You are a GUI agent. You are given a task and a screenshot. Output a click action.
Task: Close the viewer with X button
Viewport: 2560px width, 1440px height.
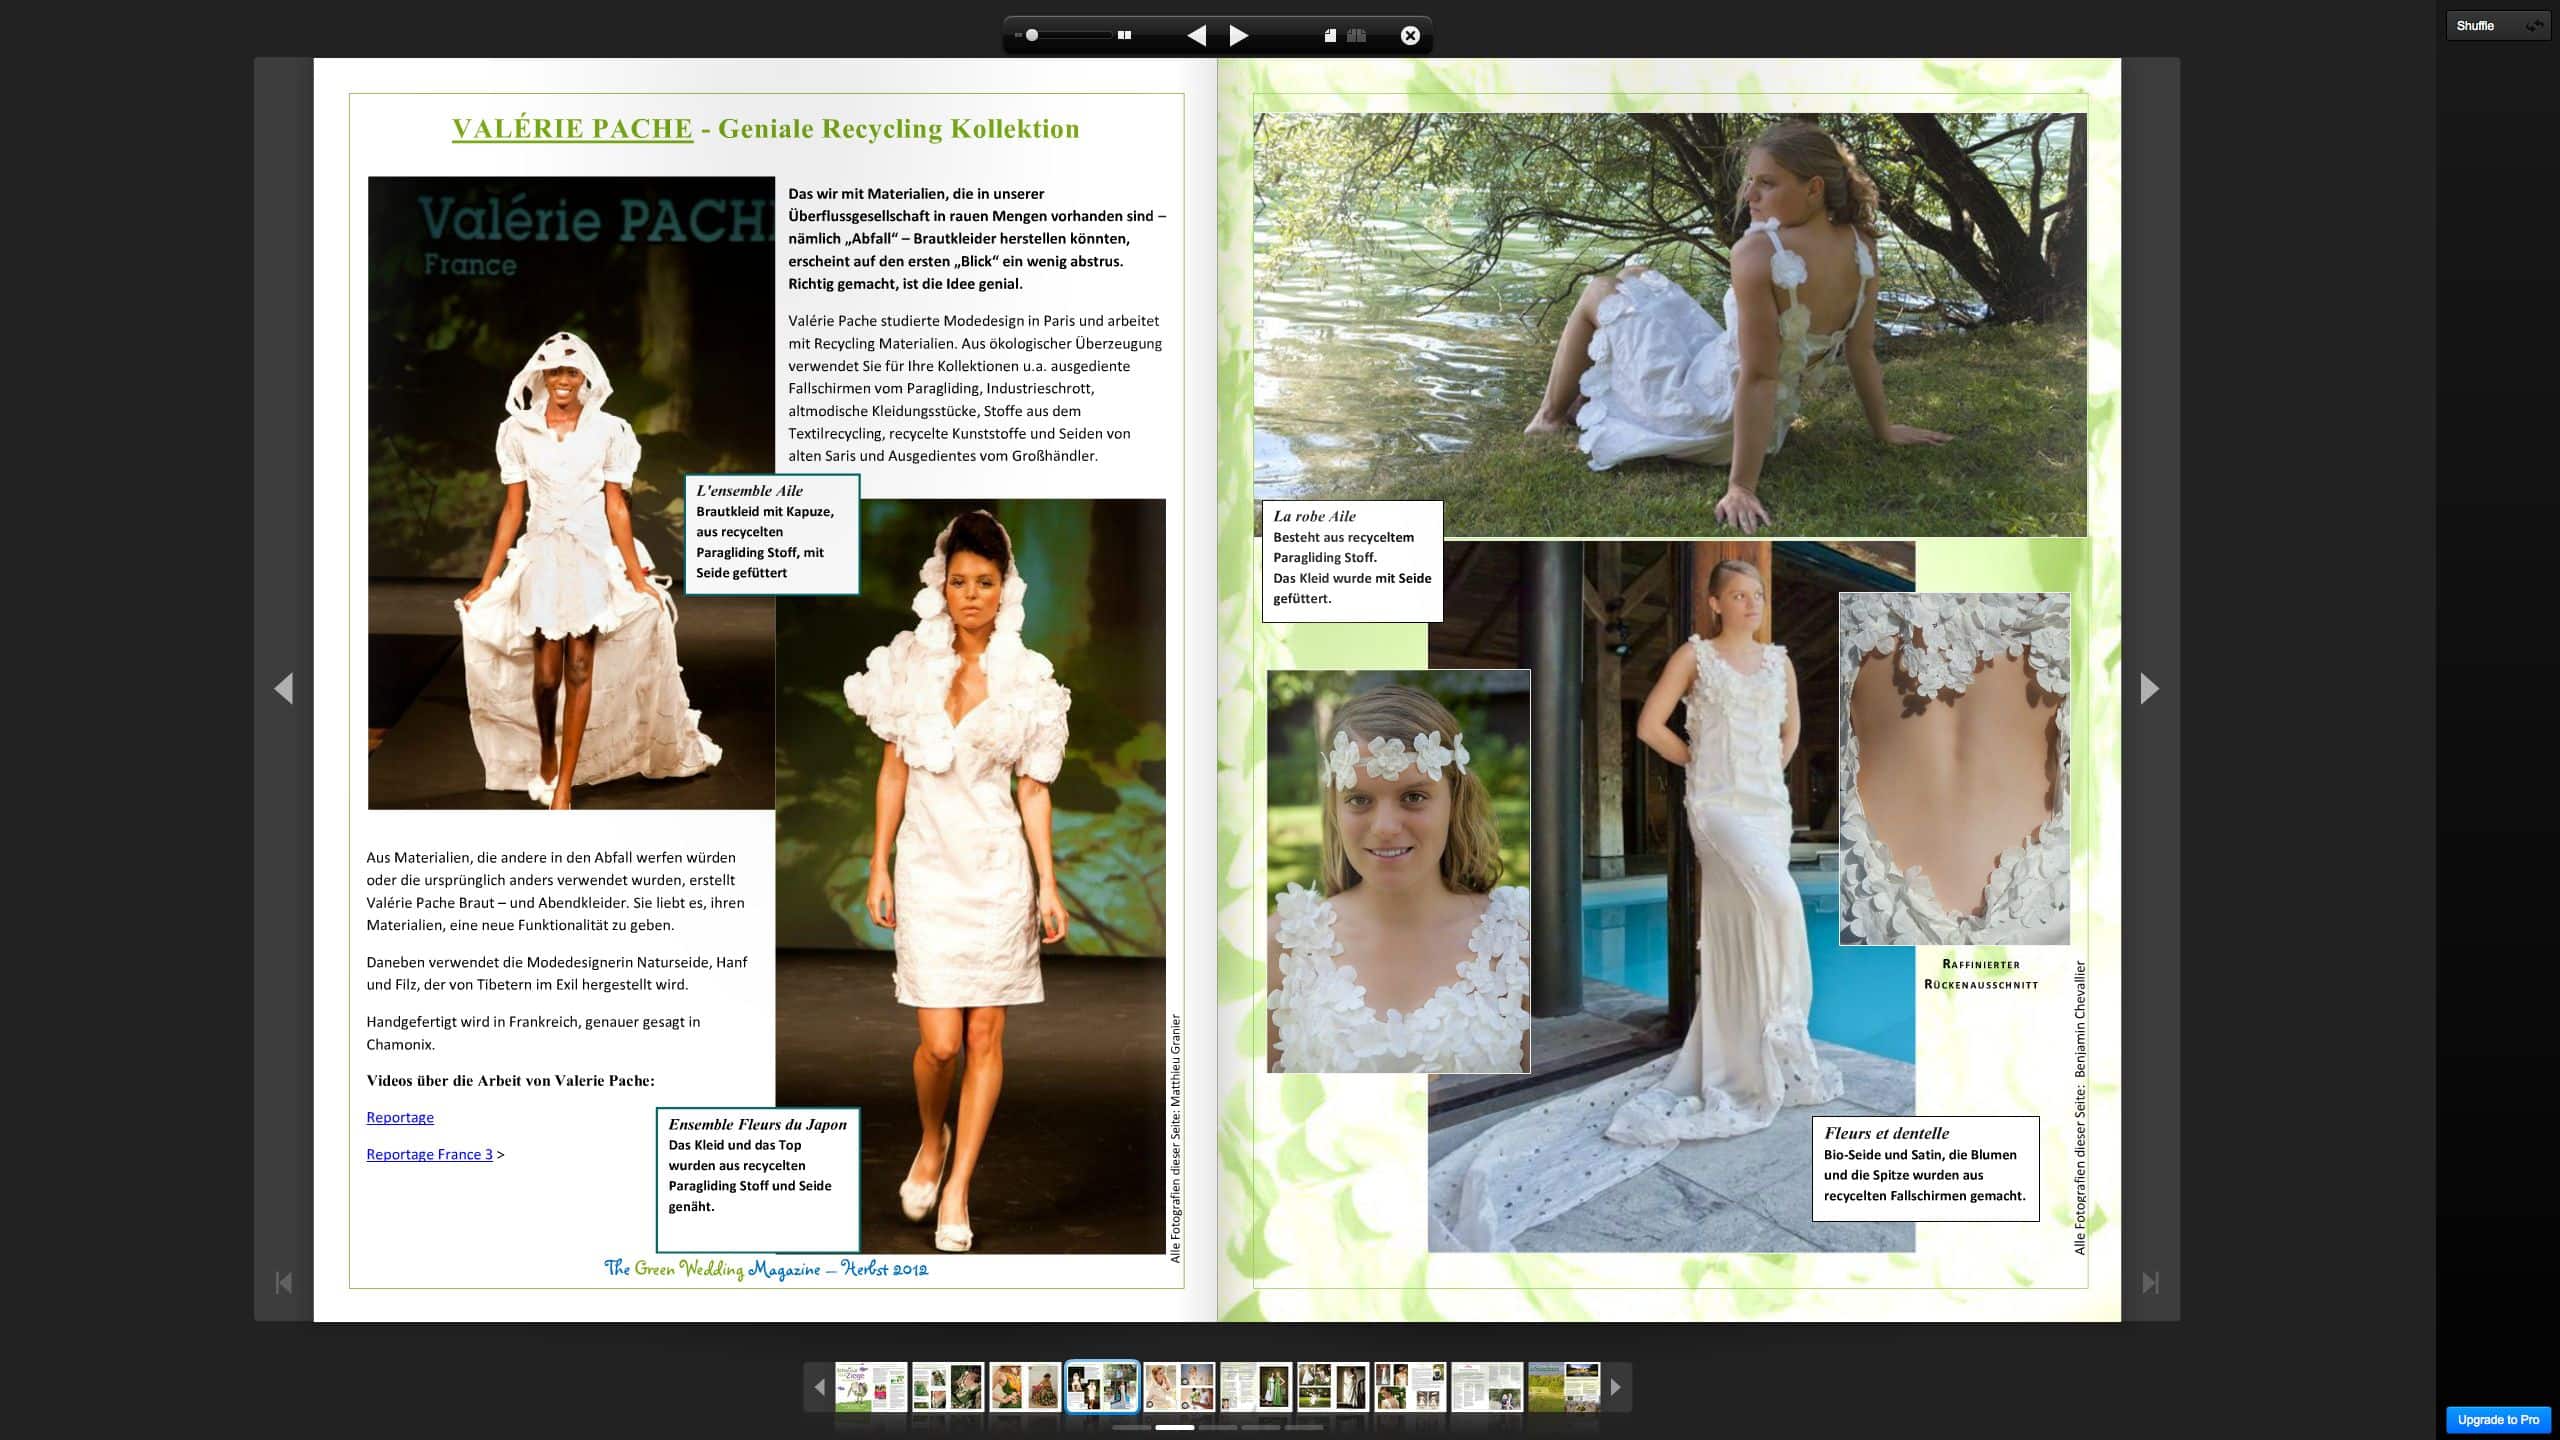click(1410, 35)
